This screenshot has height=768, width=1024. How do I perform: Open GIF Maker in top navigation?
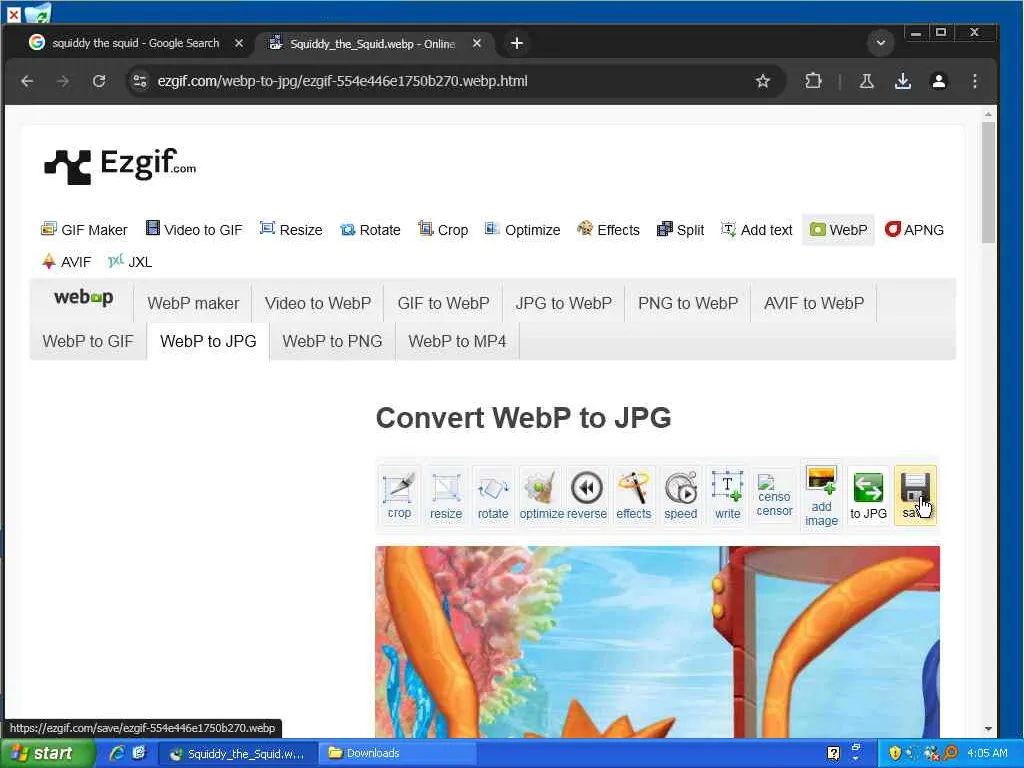84,230
